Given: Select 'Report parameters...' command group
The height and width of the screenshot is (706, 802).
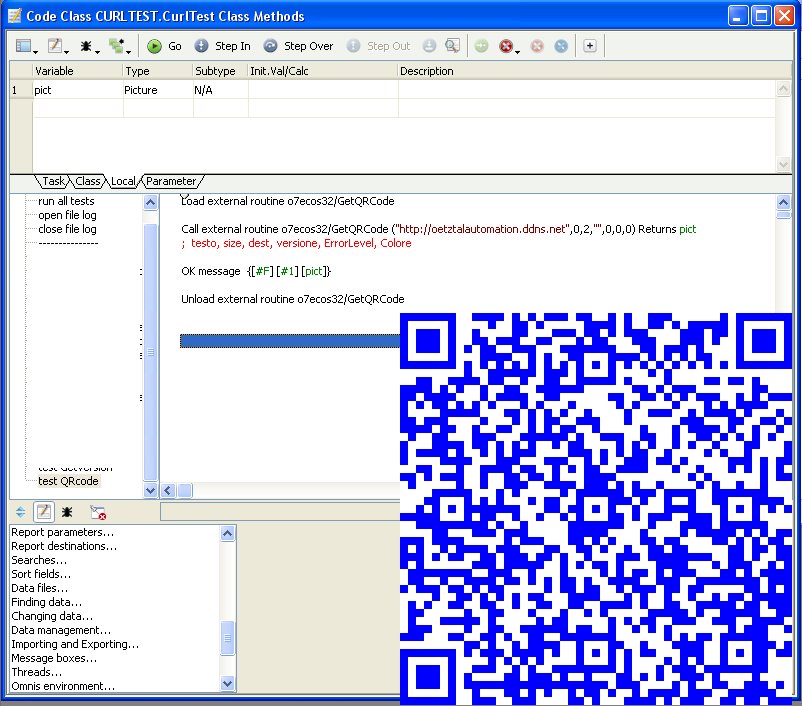Looking at the screenshot, I should 62,532.
